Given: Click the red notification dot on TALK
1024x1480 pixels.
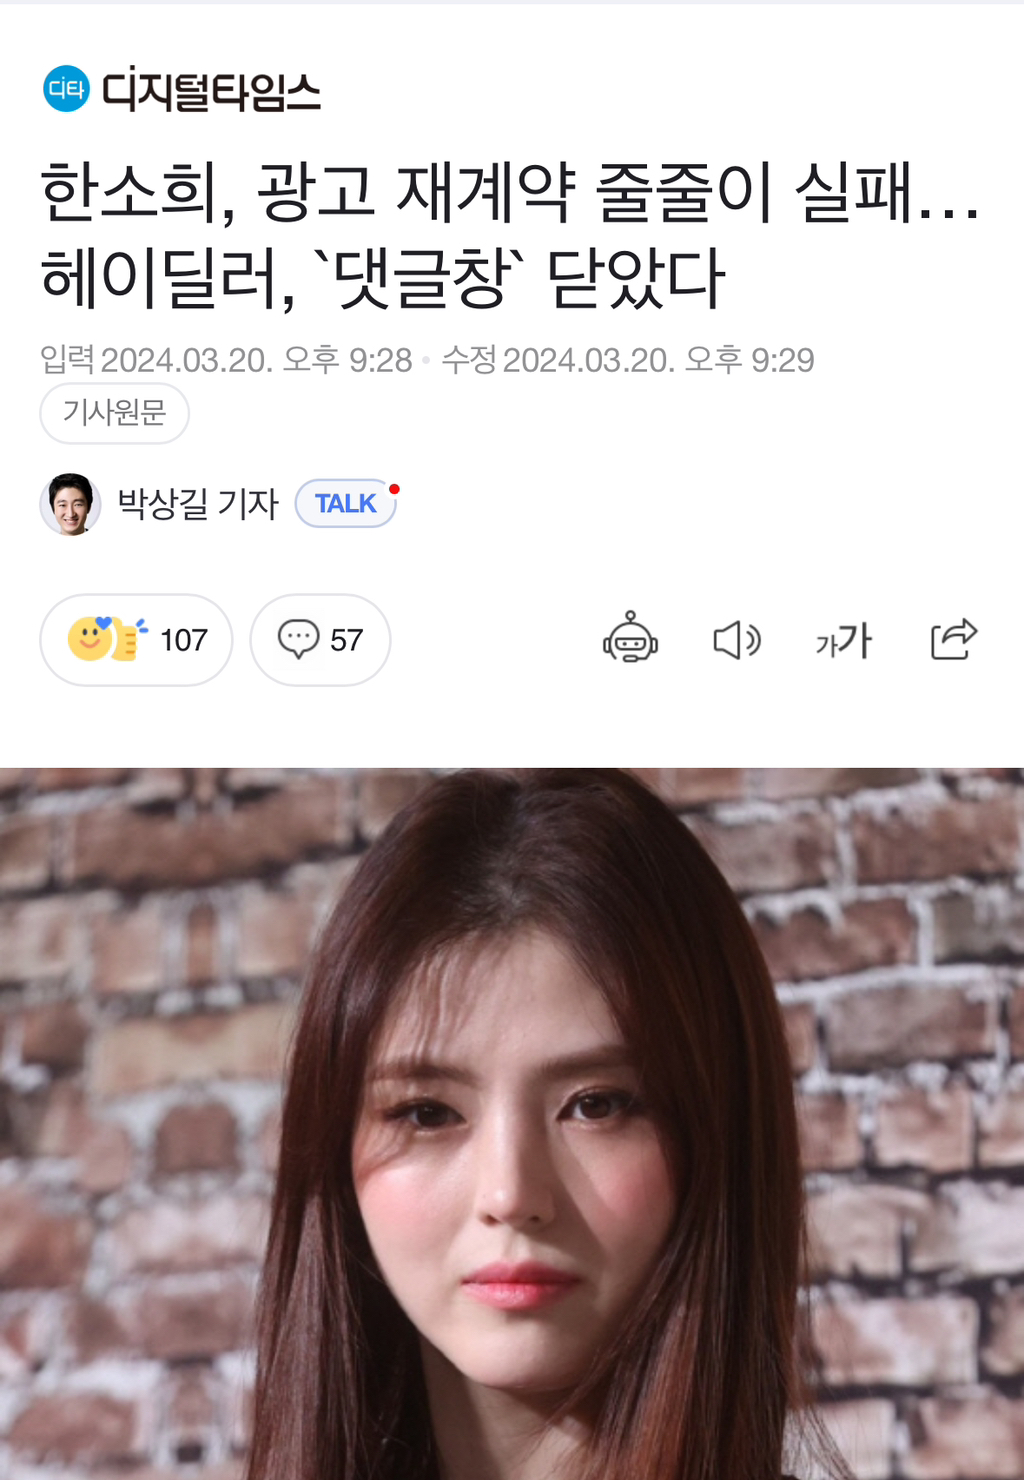Looking at the screenshot, I should [x=395, y=489].
